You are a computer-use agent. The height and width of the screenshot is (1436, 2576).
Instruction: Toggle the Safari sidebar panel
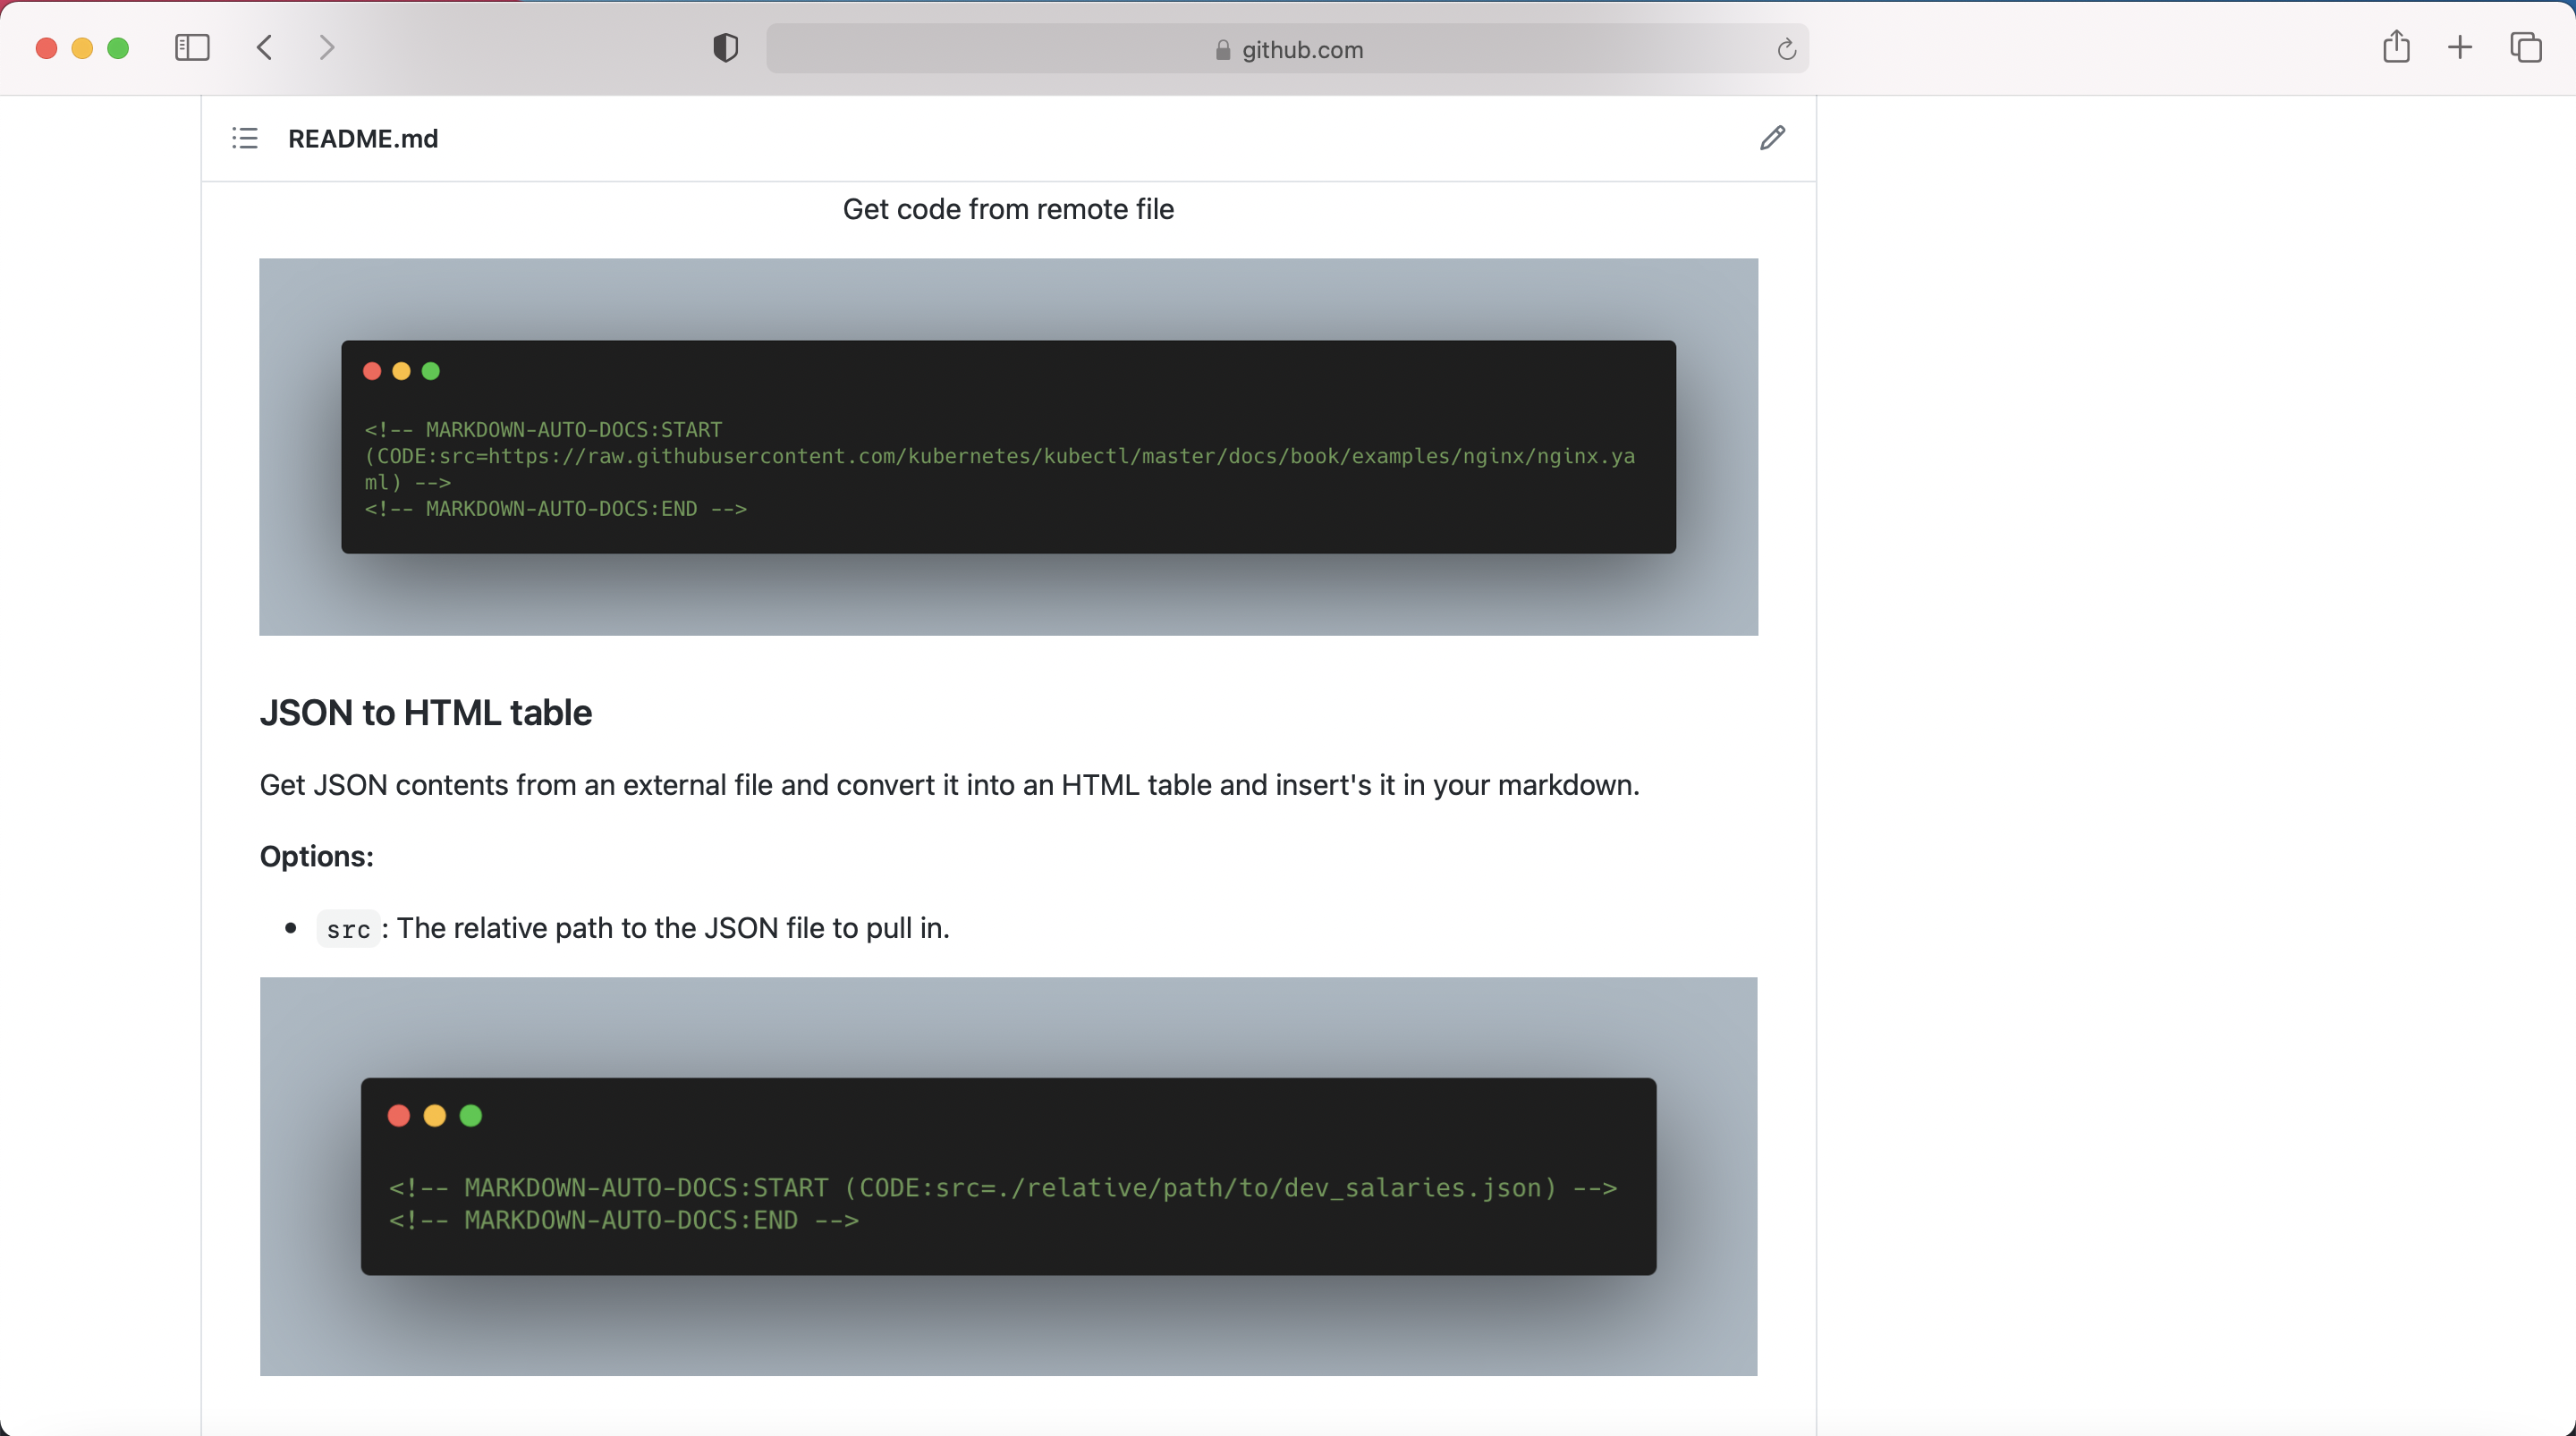[x=192, y=47]
